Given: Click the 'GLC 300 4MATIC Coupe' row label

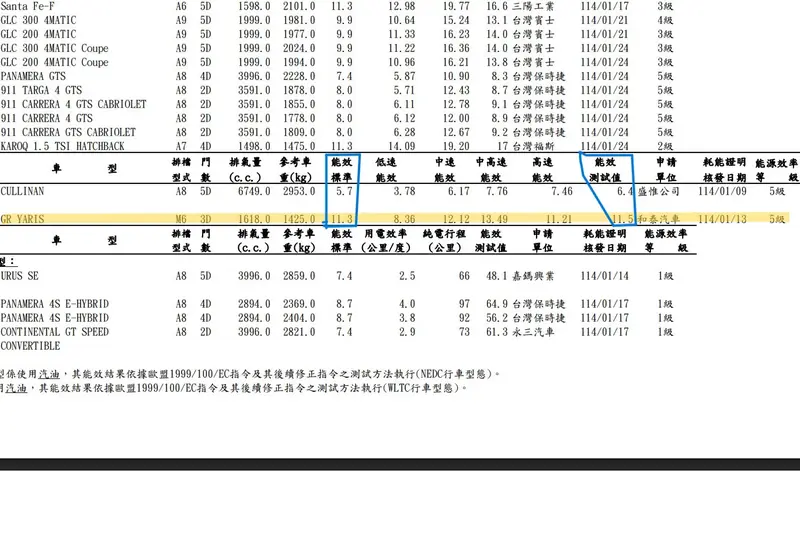Looking at the screenshot, I should pyautogui.click(x=55, y=48).
